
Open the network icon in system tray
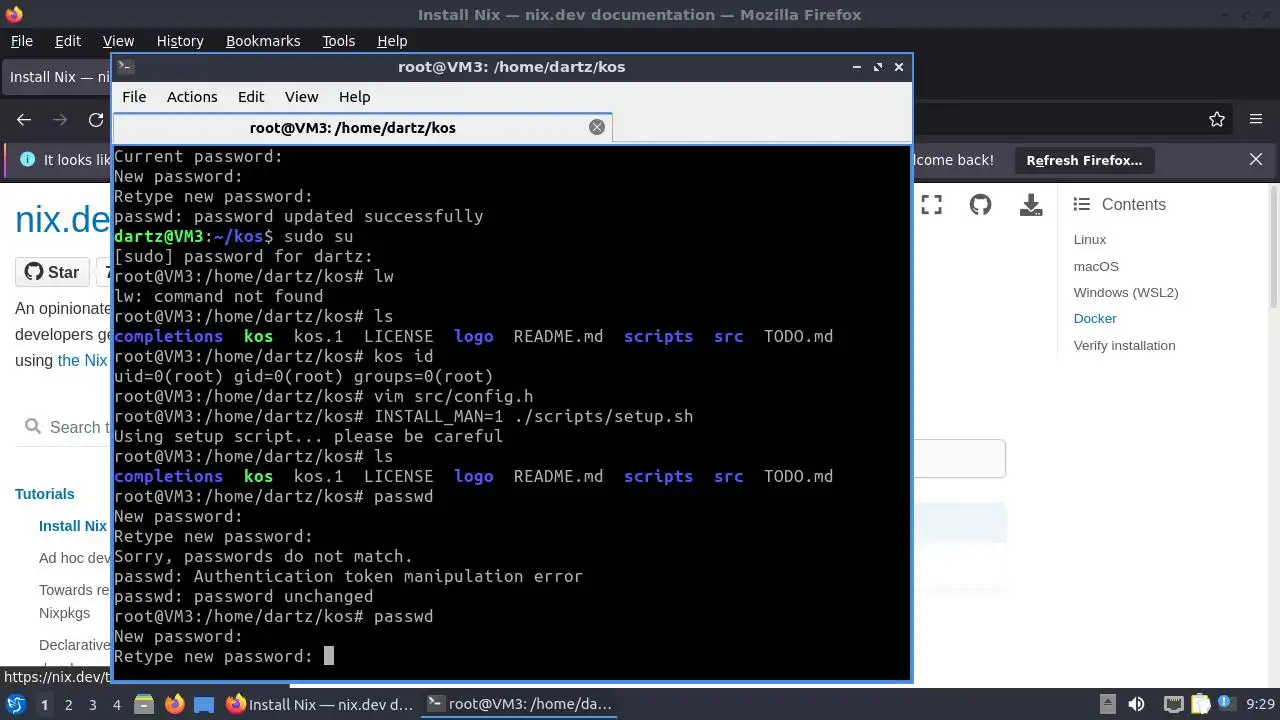click(1174, 705)
